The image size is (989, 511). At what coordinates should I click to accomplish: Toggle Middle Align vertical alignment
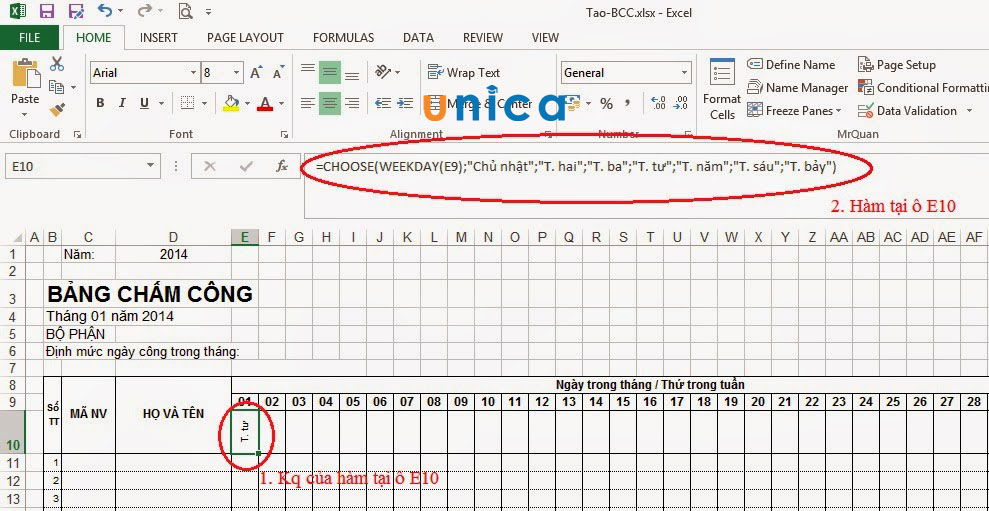coord(330,73)
